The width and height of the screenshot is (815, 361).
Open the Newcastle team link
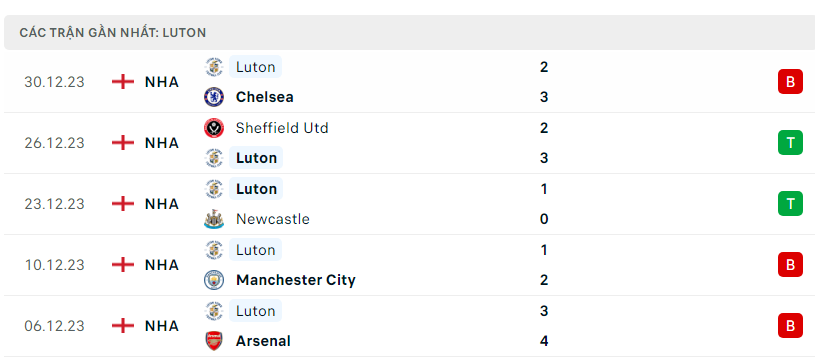coord(273,219)
